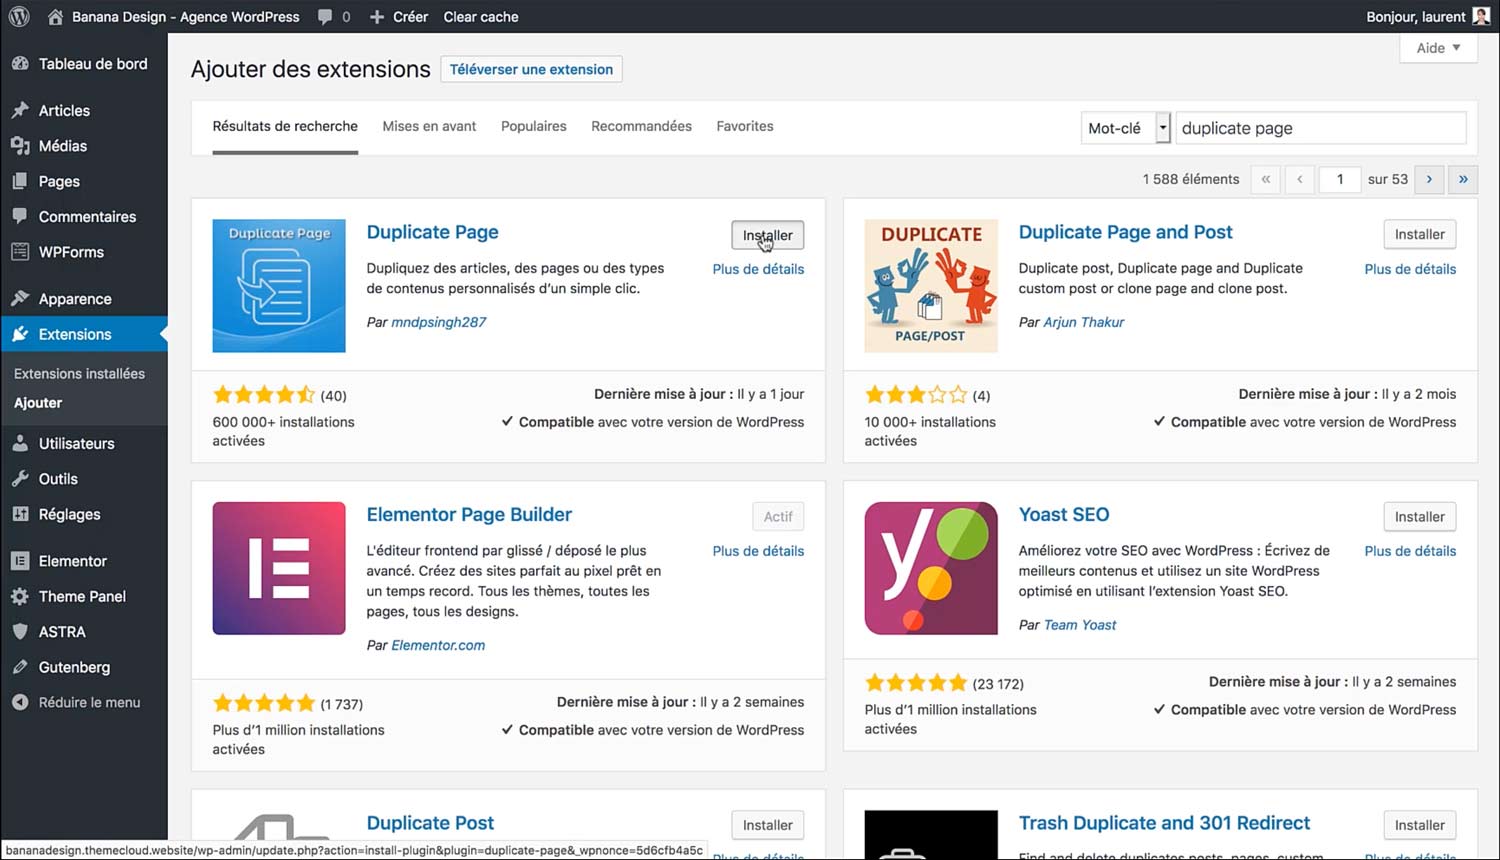Screen dimensions: 1500x860
Task: Install the Yoast SEO plugin
Action: coord(1420,517)
